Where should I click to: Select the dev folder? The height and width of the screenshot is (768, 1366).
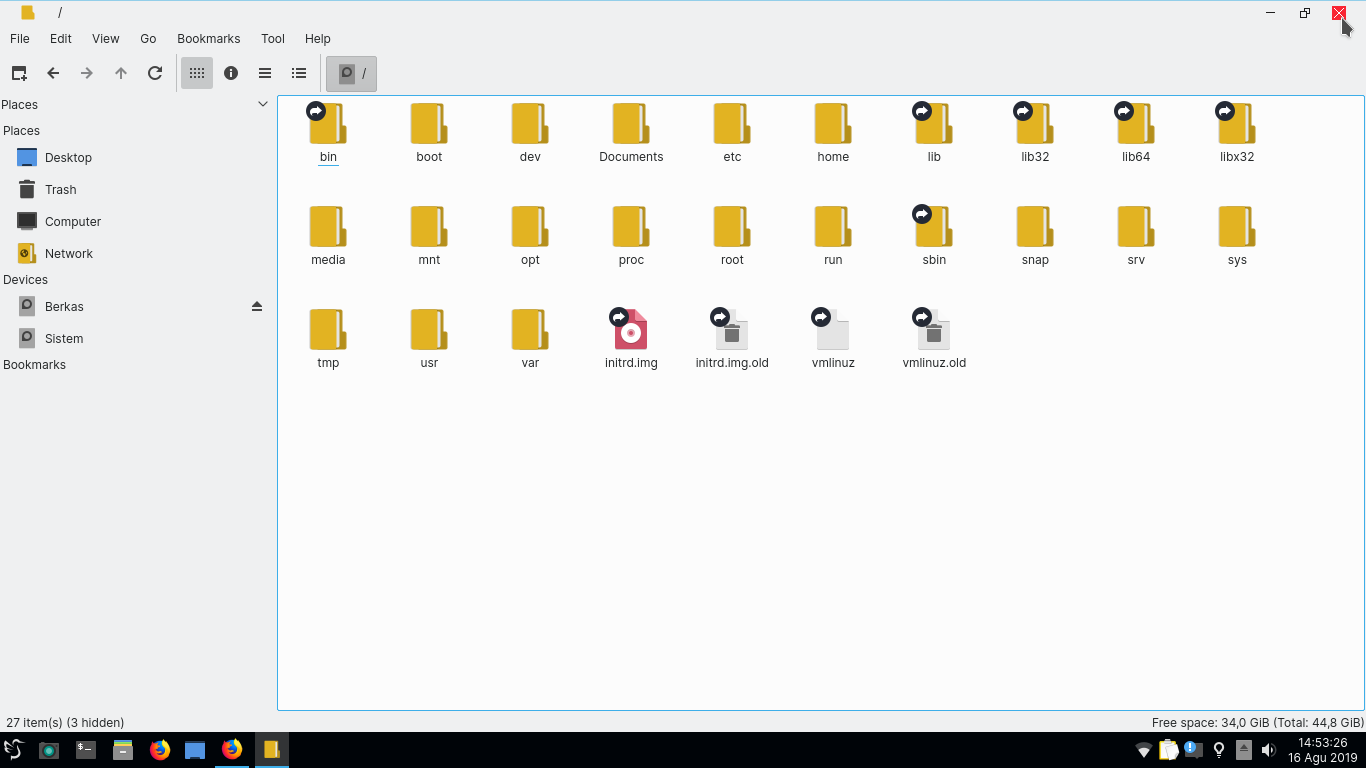(530, 133)
